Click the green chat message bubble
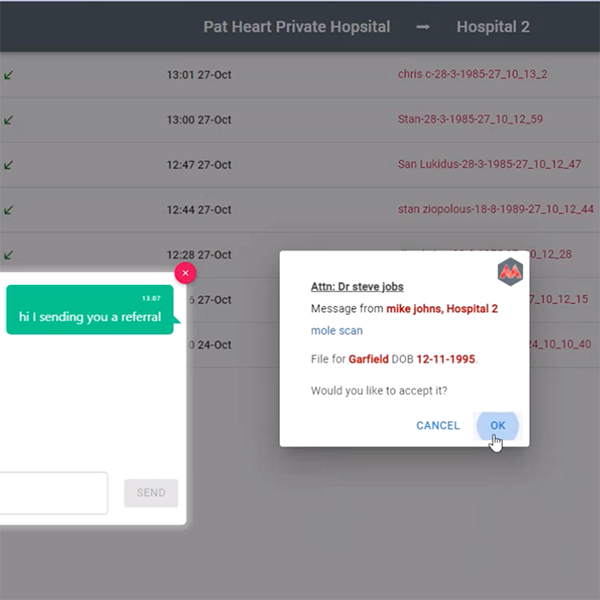600x600 pixels. click(x=90, y=310)
